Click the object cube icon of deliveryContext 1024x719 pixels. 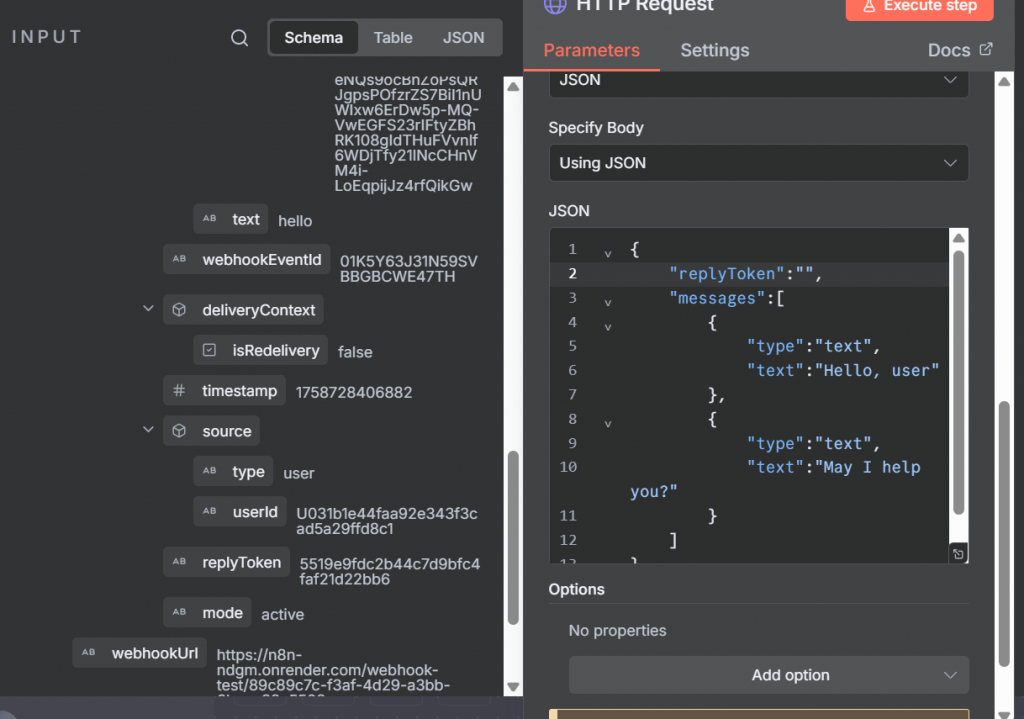pos(180,310)
